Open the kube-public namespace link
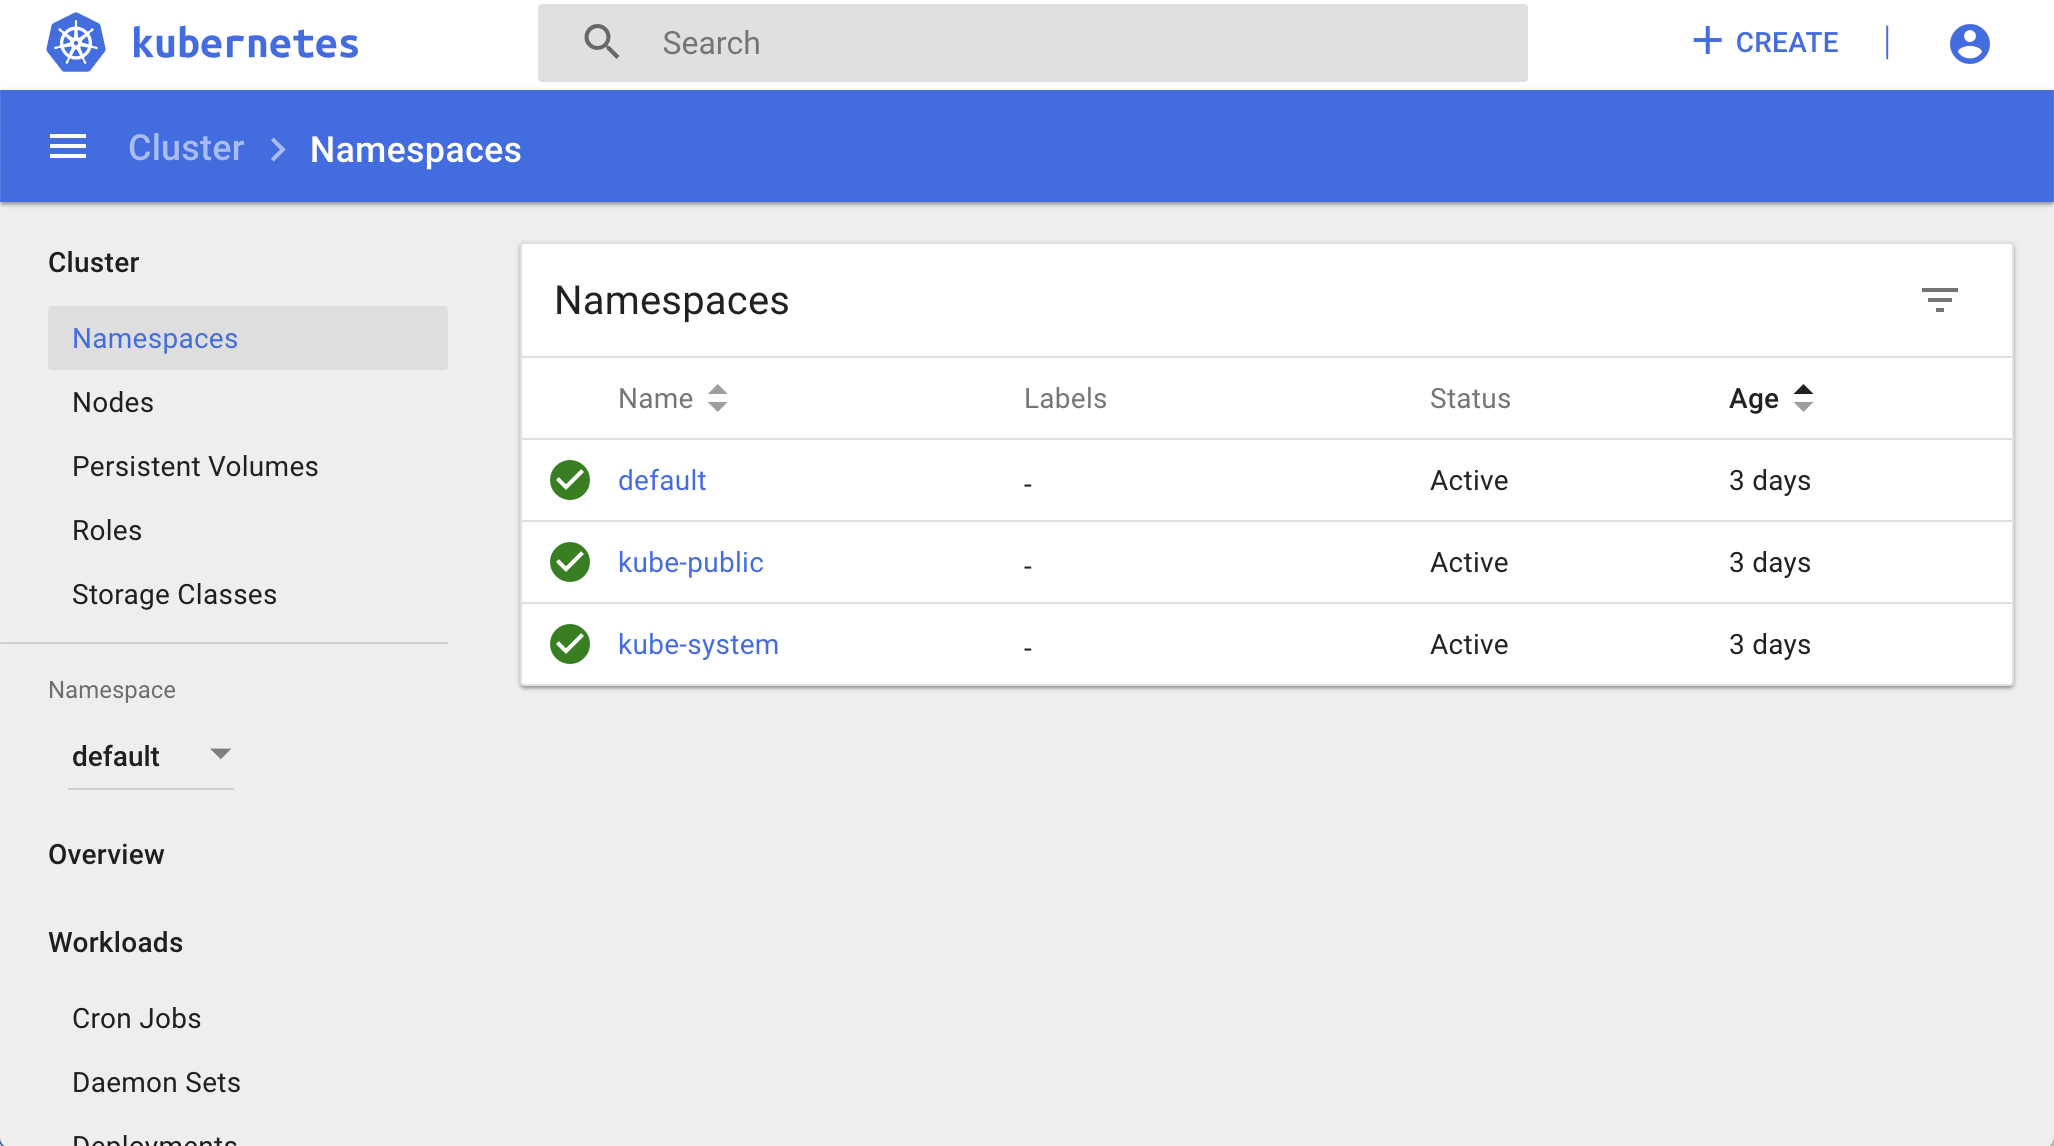The width and height of the screenshot is (2054, 1146). pos(690,562)
